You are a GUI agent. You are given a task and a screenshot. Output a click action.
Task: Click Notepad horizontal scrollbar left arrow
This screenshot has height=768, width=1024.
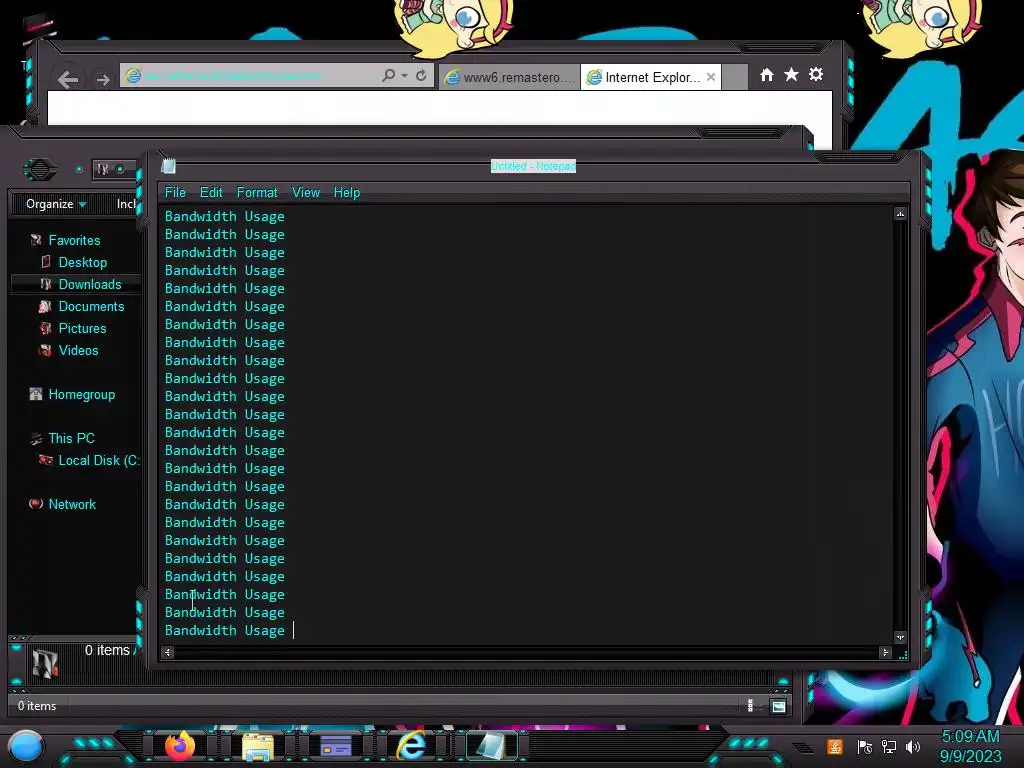tap(168, 652)
